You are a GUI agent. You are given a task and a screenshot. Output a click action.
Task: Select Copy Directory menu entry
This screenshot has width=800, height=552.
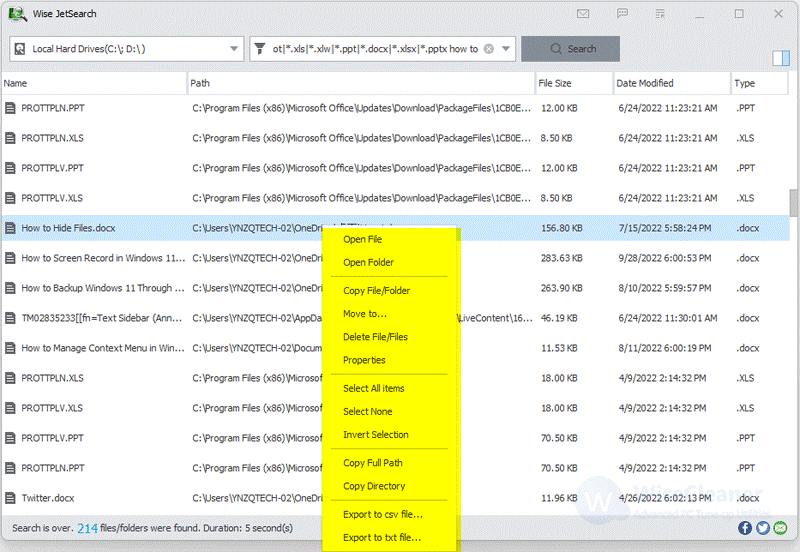click(x=374, y=486)
